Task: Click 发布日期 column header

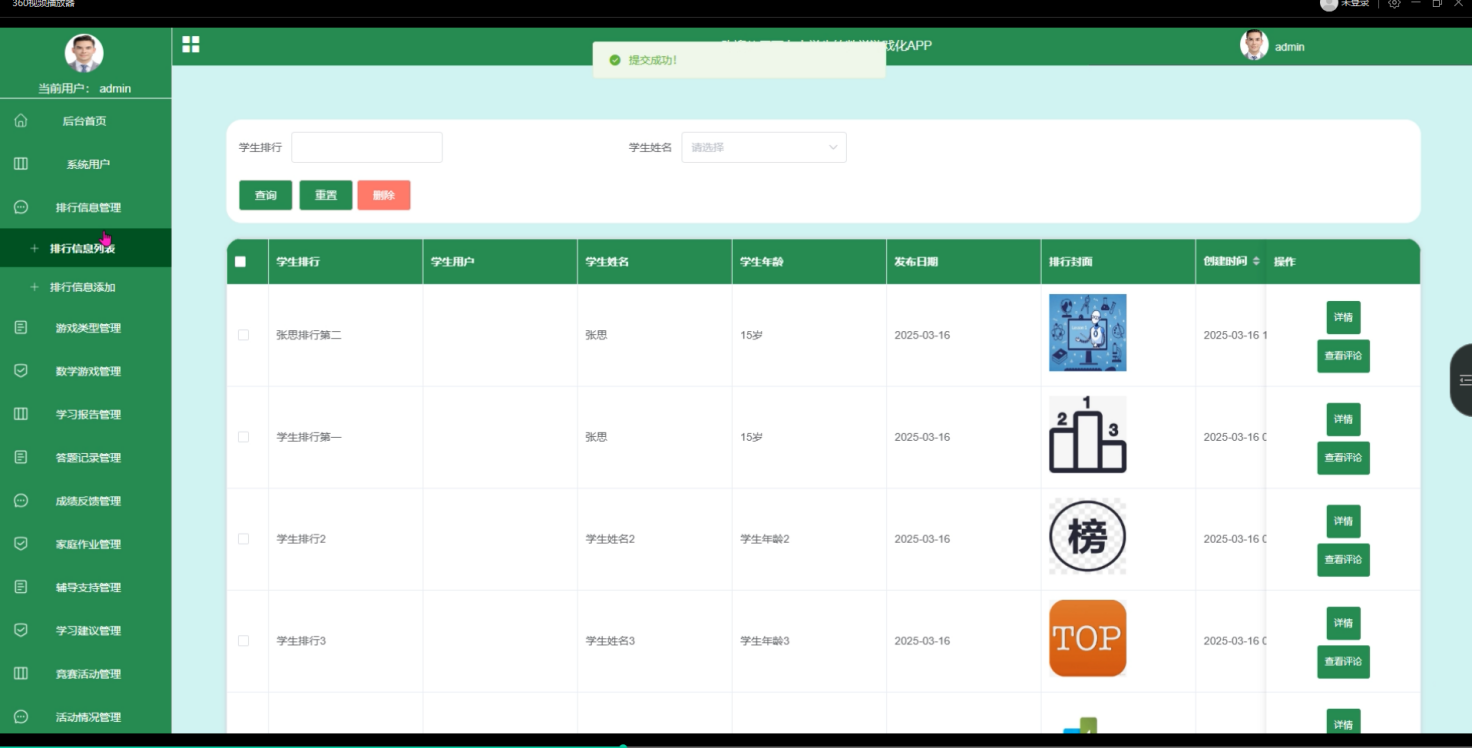Action: [916, 262]
